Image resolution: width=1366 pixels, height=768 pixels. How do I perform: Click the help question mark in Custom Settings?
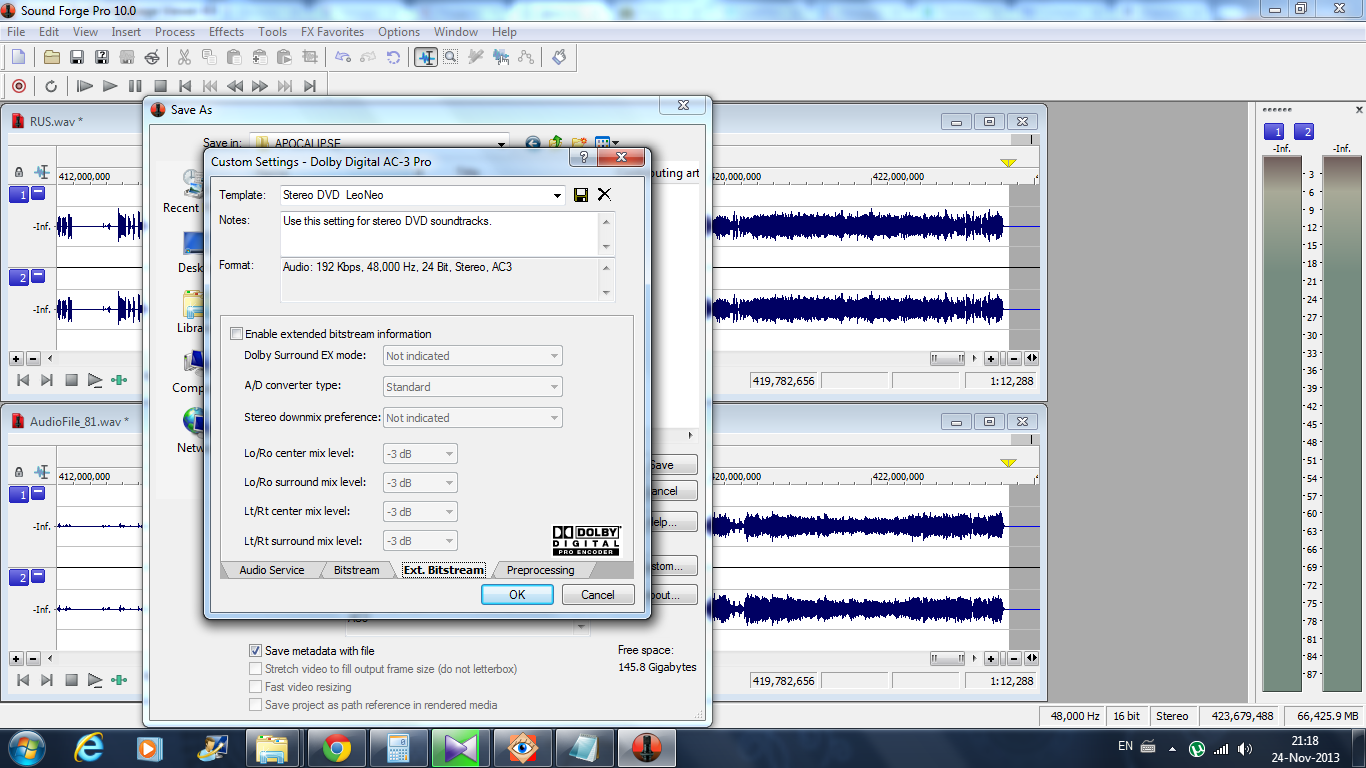tap(584, 158)
